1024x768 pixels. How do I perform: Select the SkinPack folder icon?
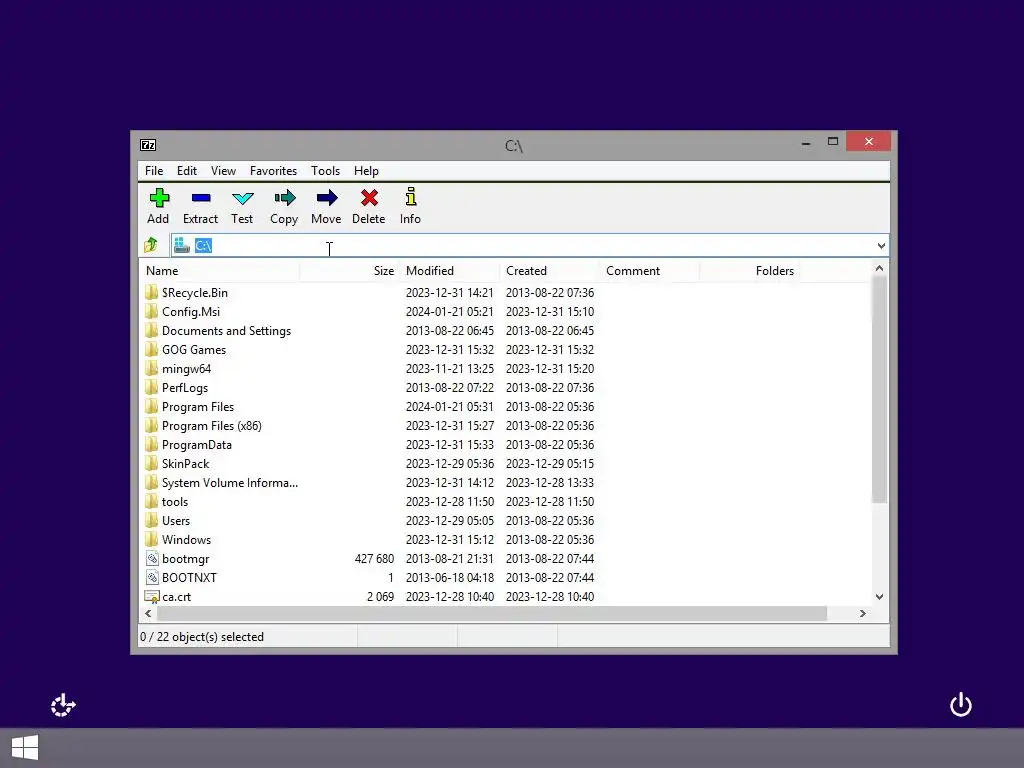click(x=152, y=463)
